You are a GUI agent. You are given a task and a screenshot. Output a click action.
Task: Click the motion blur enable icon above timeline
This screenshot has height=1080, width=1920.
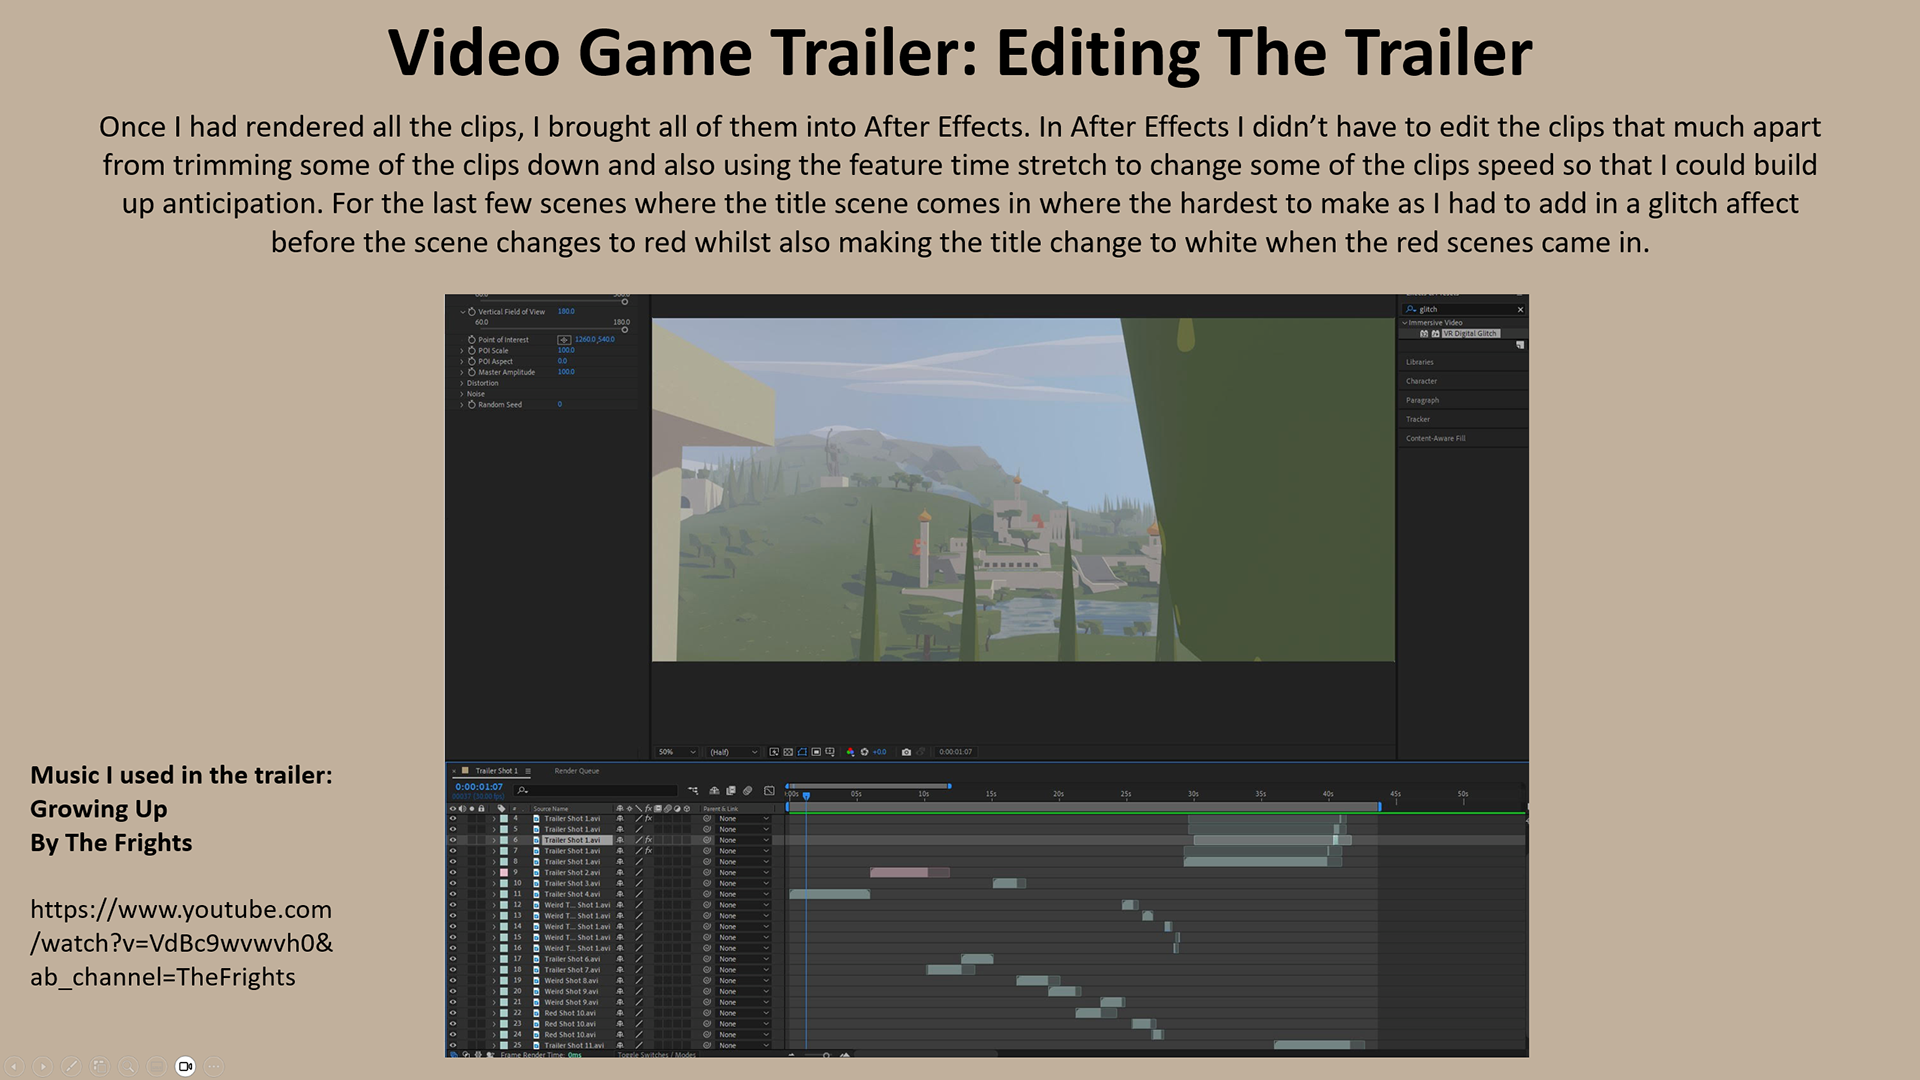[x=747, y=791]
